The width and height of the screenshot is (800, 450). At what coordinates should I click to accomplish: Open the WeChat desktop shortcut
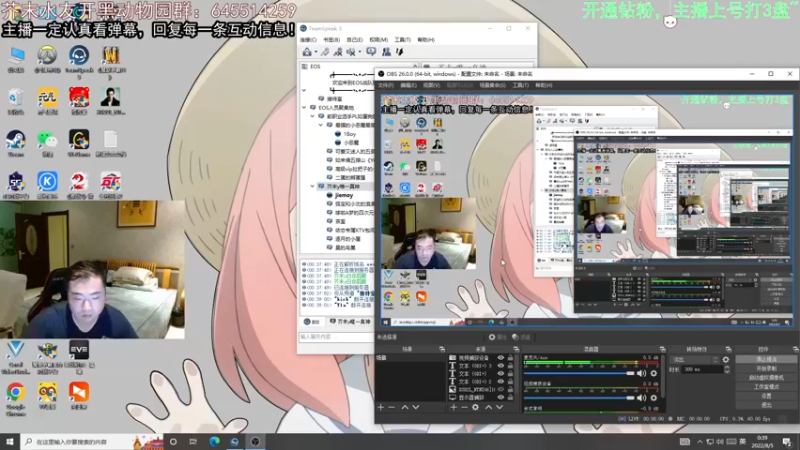pyautogui.click(x=47, y=142)
